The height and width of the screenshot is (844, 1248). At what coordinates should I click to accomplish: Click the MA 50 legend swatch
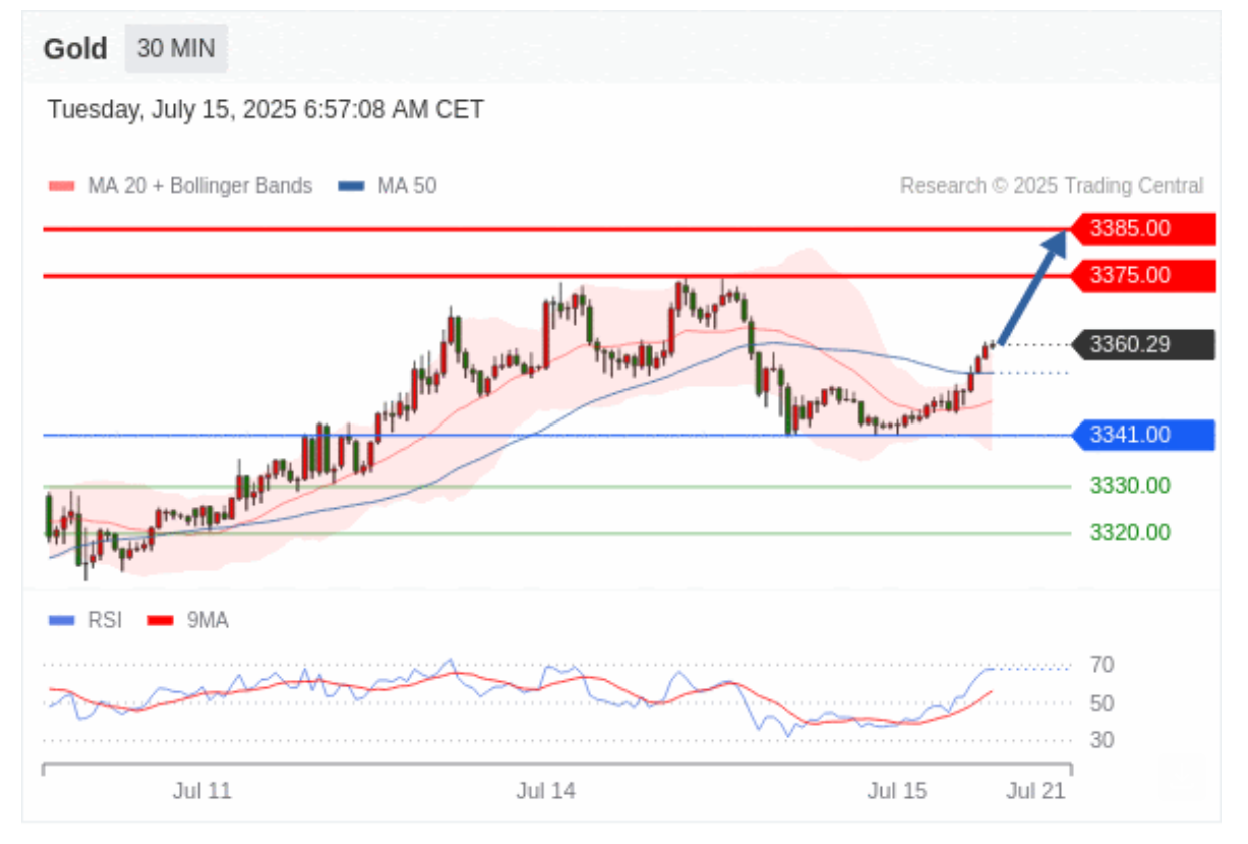351,186
